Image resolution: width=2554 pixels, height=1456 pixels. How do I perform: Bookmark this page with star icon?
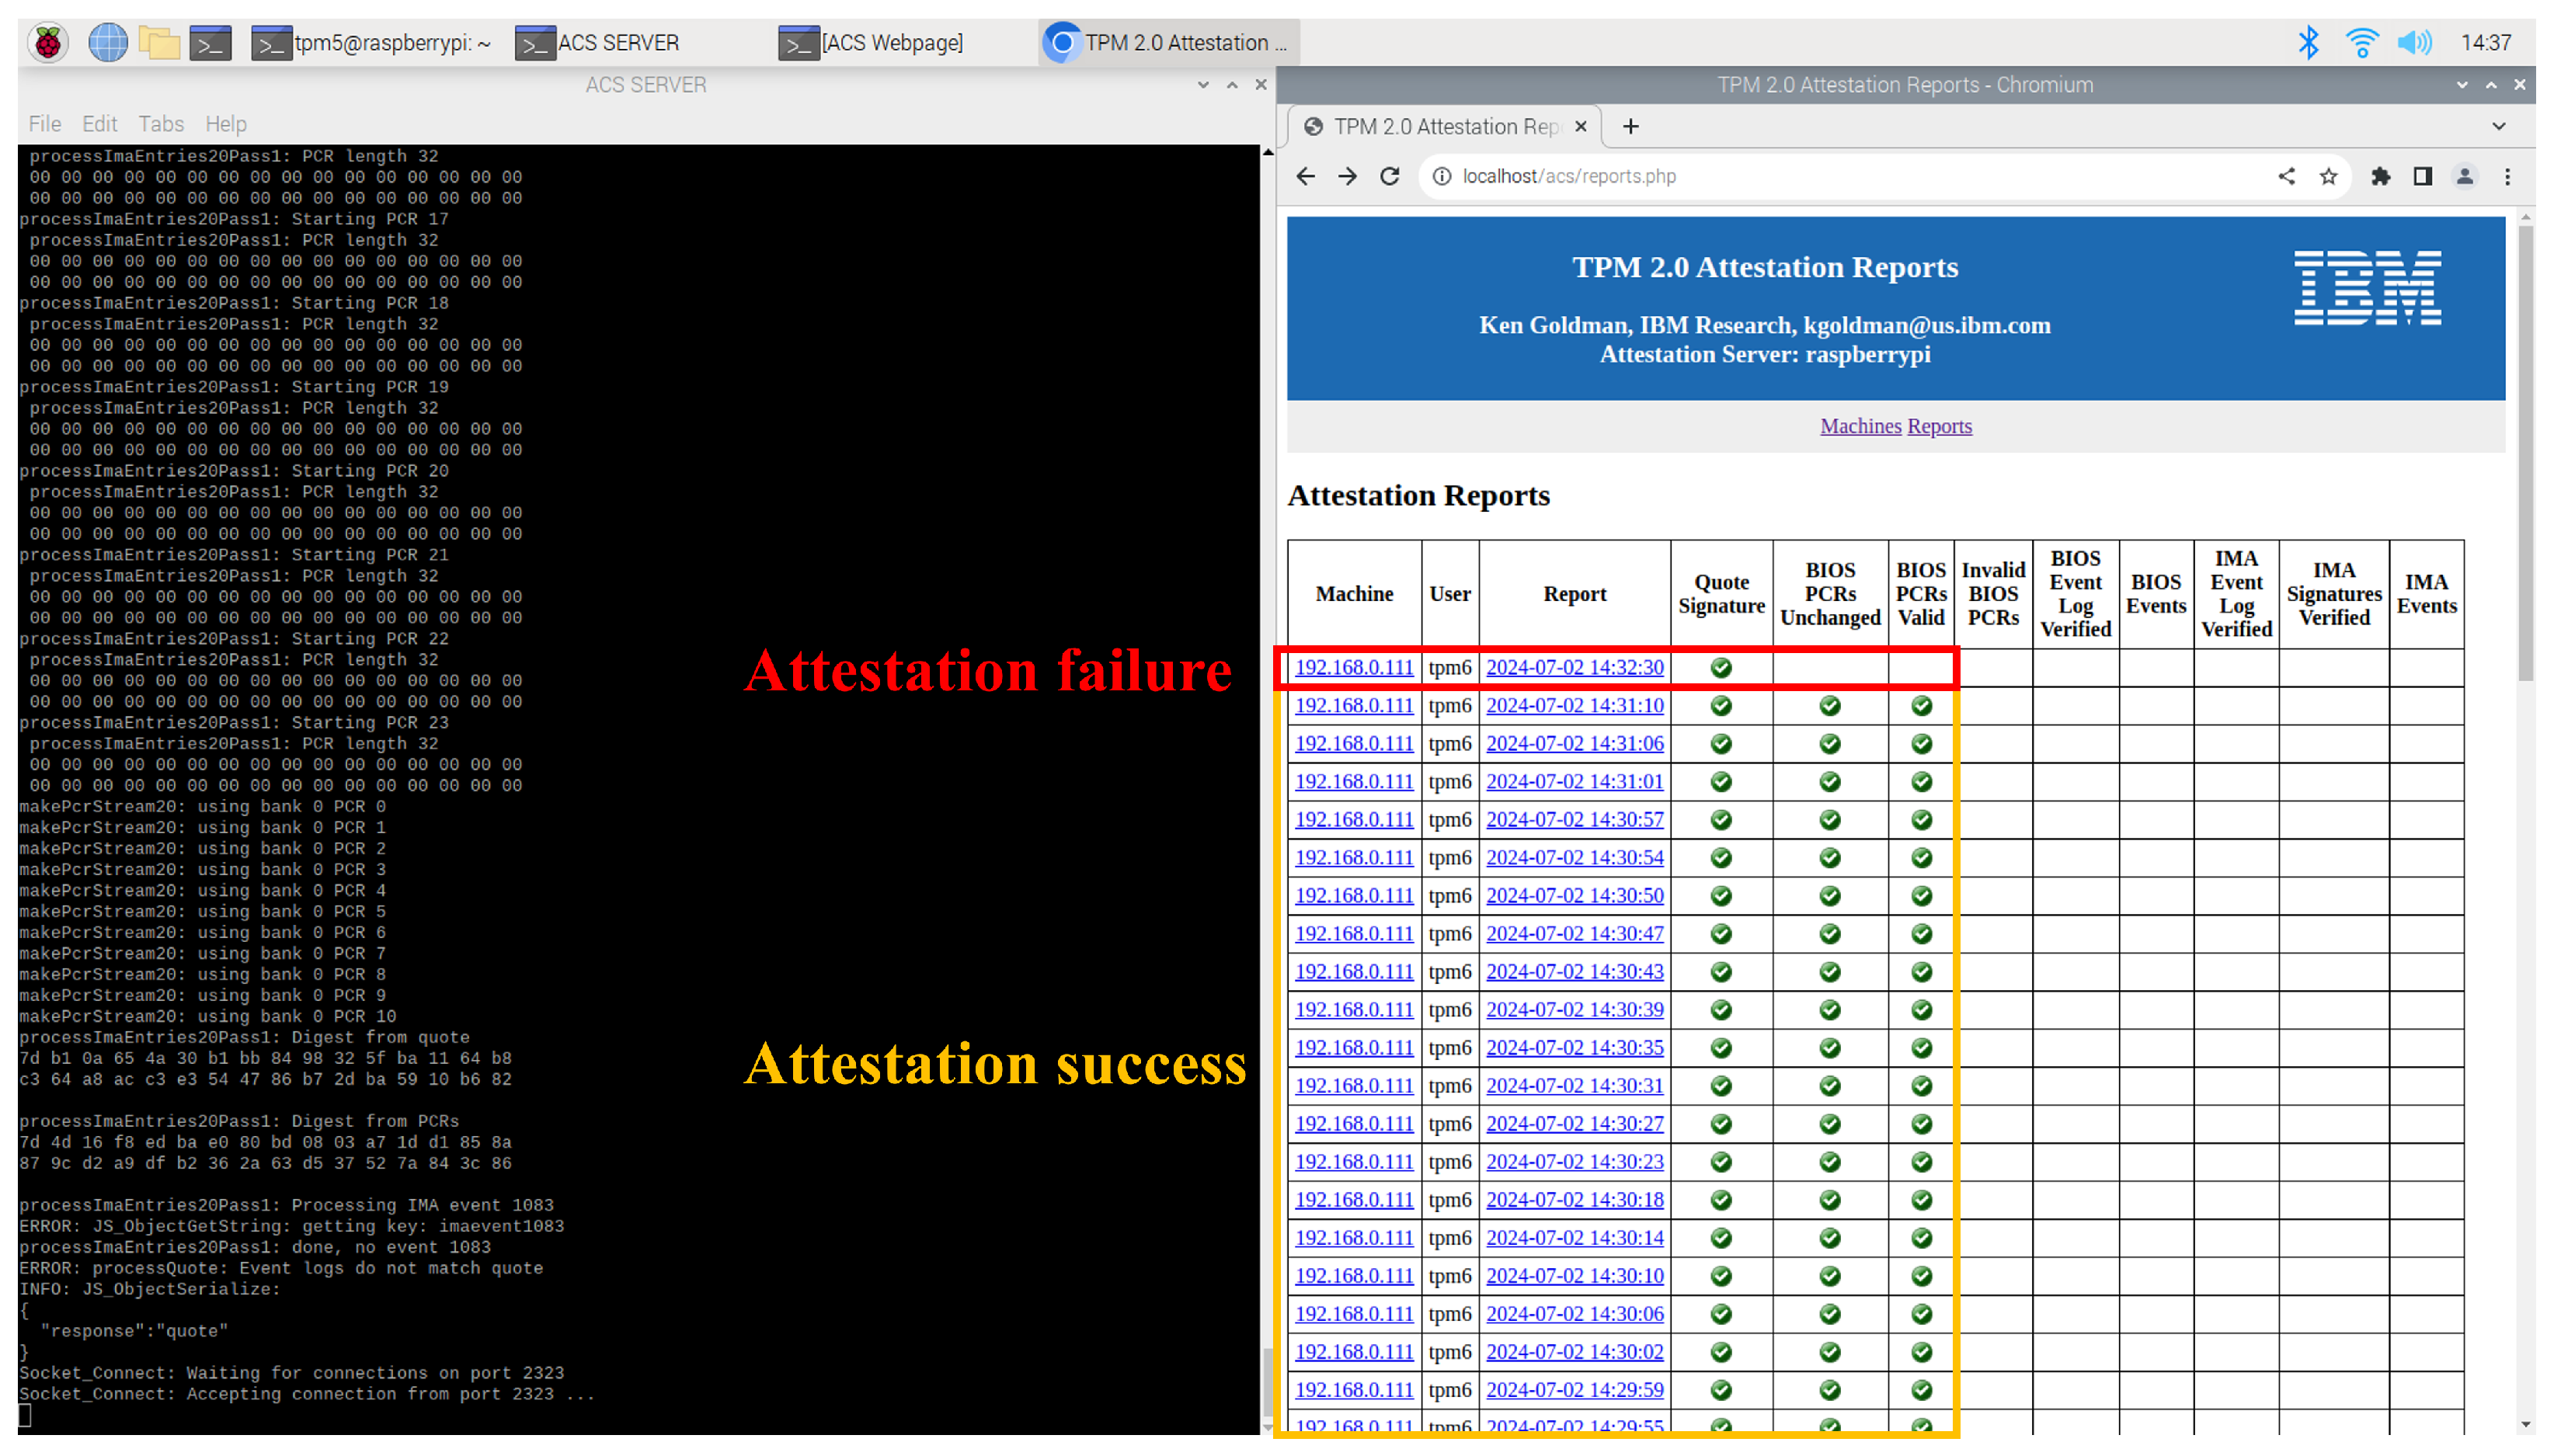coord(2328,177)
